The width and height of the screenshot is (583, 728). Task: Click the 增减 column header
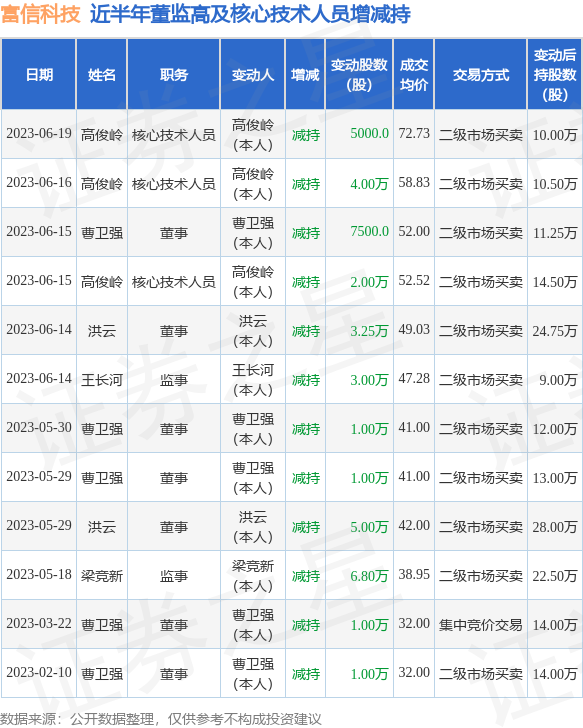305,74
